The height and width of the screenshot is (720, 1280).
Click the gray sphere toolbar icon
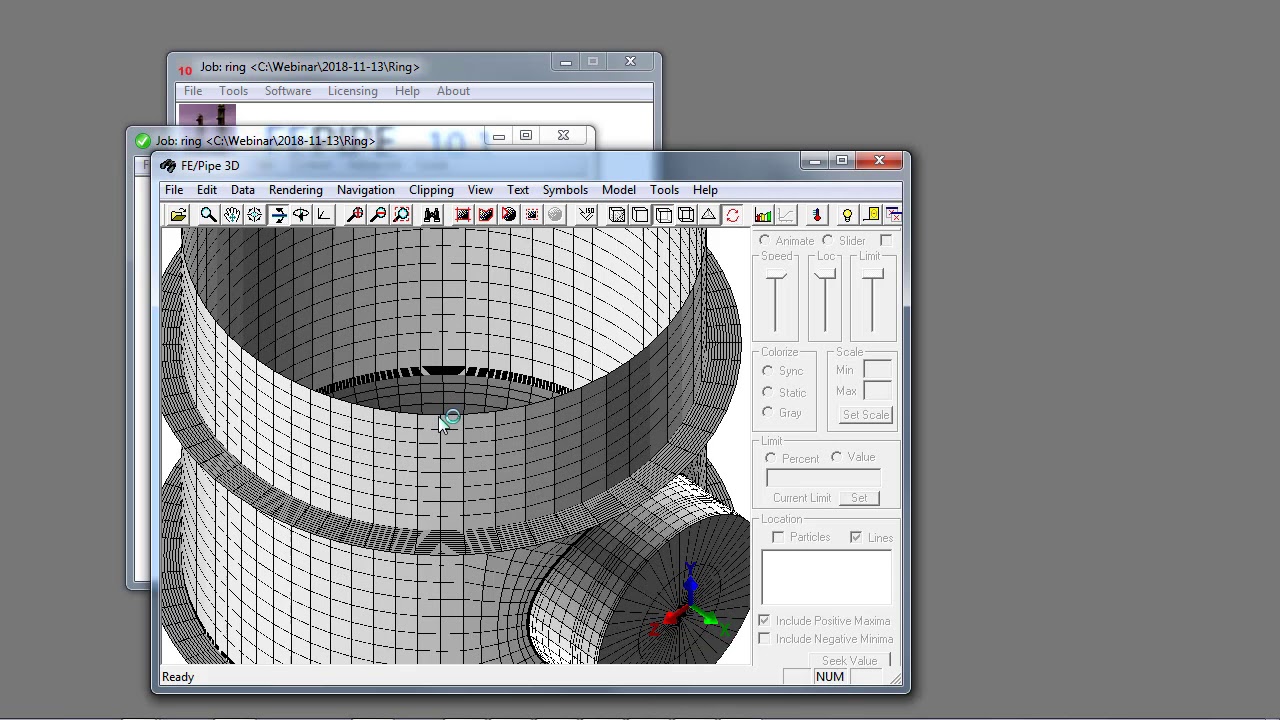(555, 215)
